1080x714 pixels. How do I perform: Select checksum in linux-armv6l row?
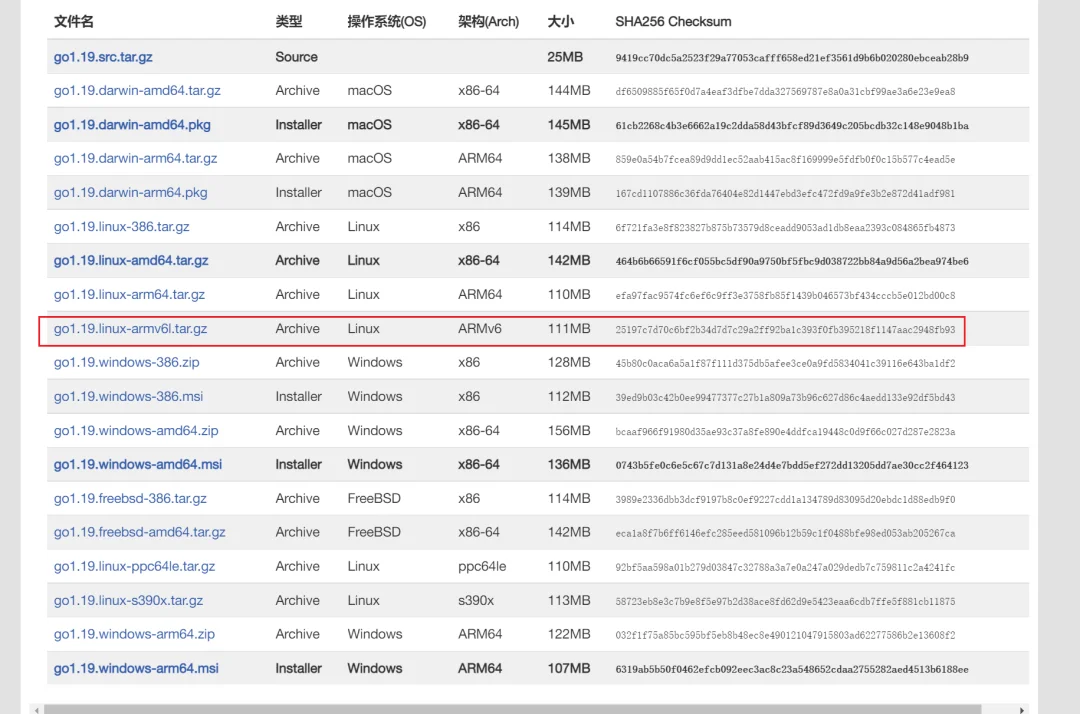(x=785, y=330)
